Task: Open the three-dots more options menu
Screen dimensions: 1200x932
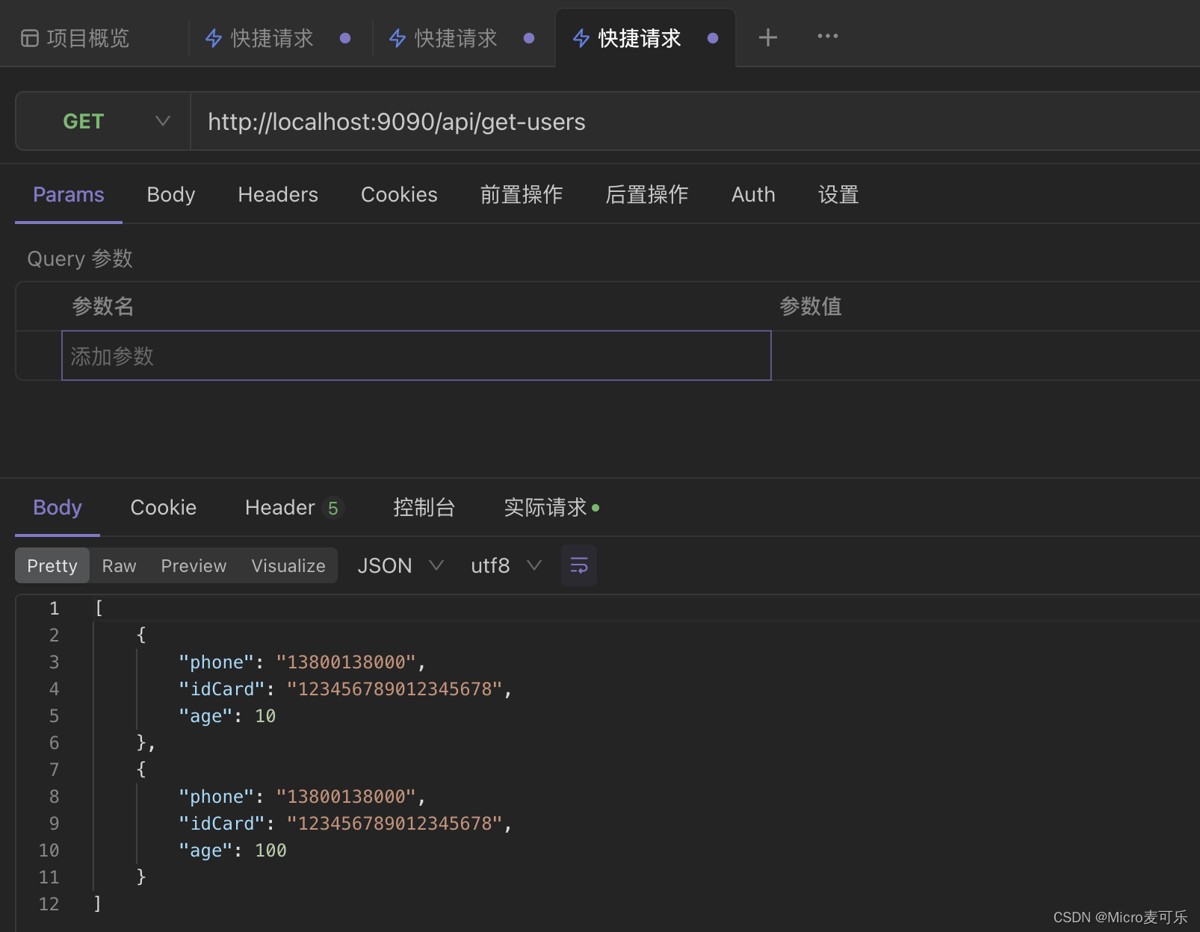Action: 827,37
